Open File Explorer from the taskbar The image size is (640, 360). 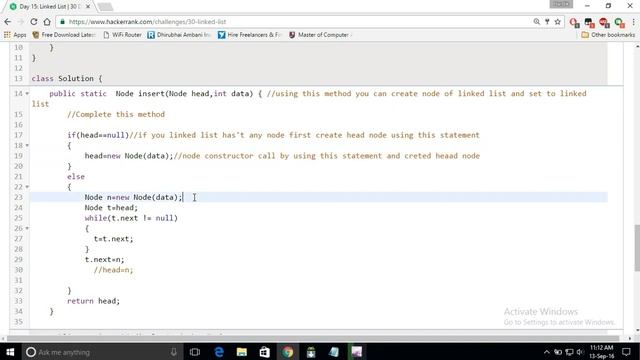point(242,352)
